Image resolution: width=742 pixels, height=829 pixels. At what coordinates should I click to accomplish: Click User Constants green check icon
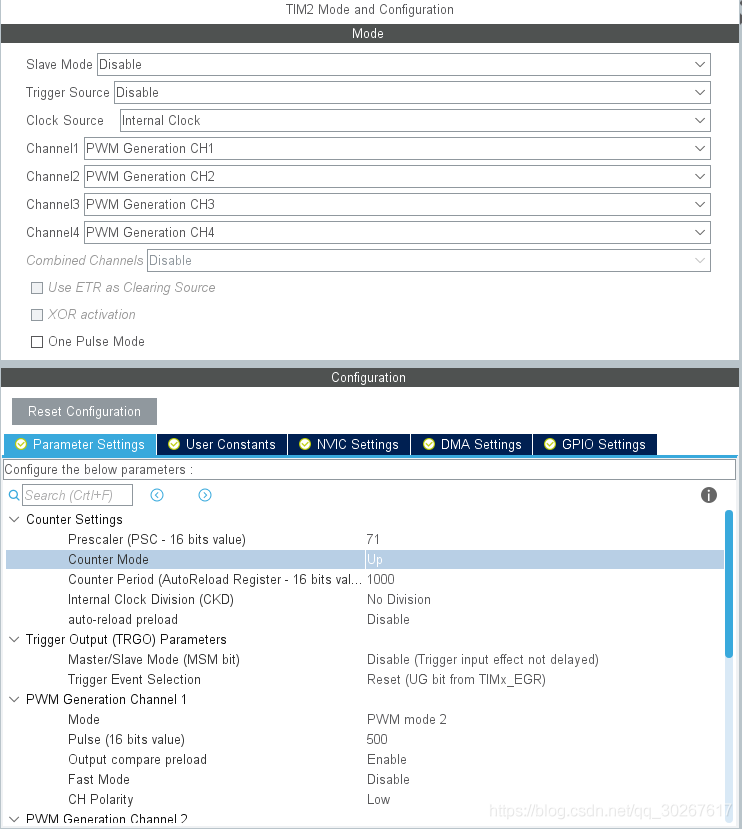pos(174,444)
